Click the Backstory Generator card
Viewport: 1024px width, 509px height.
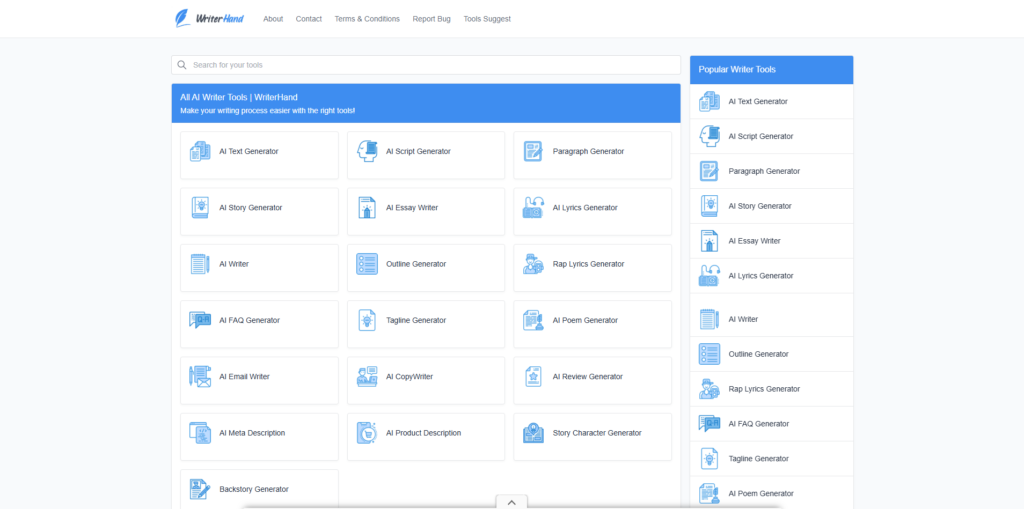coord(259,489)
